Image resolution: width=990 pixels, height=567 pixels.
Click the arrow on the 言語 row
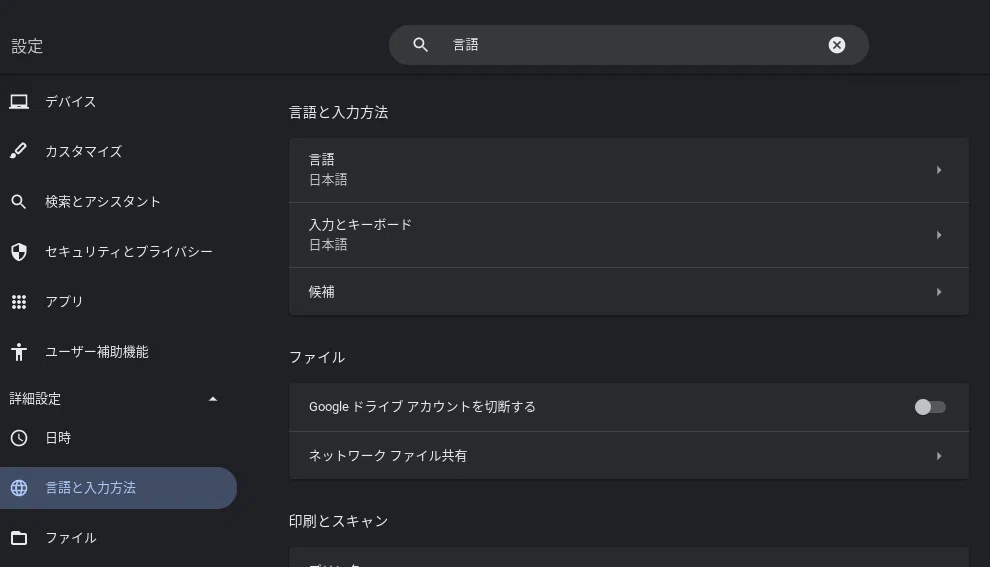[x=939, y=170]
